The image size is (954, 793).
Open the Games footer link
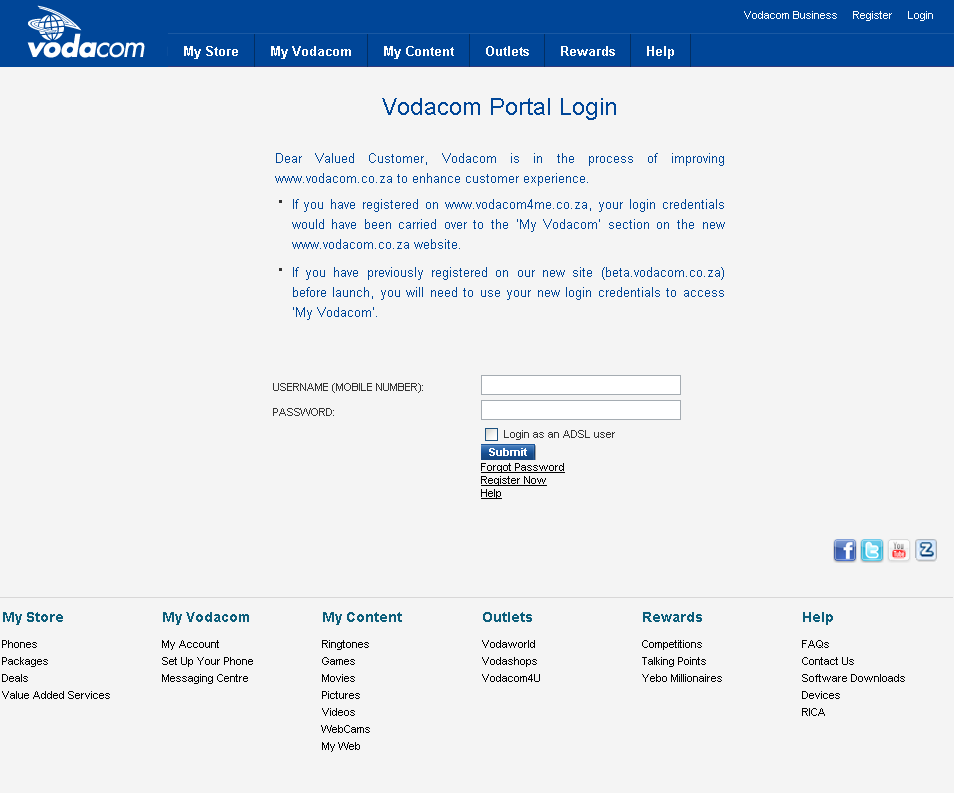pyautogui.click(x=338, y=661)
